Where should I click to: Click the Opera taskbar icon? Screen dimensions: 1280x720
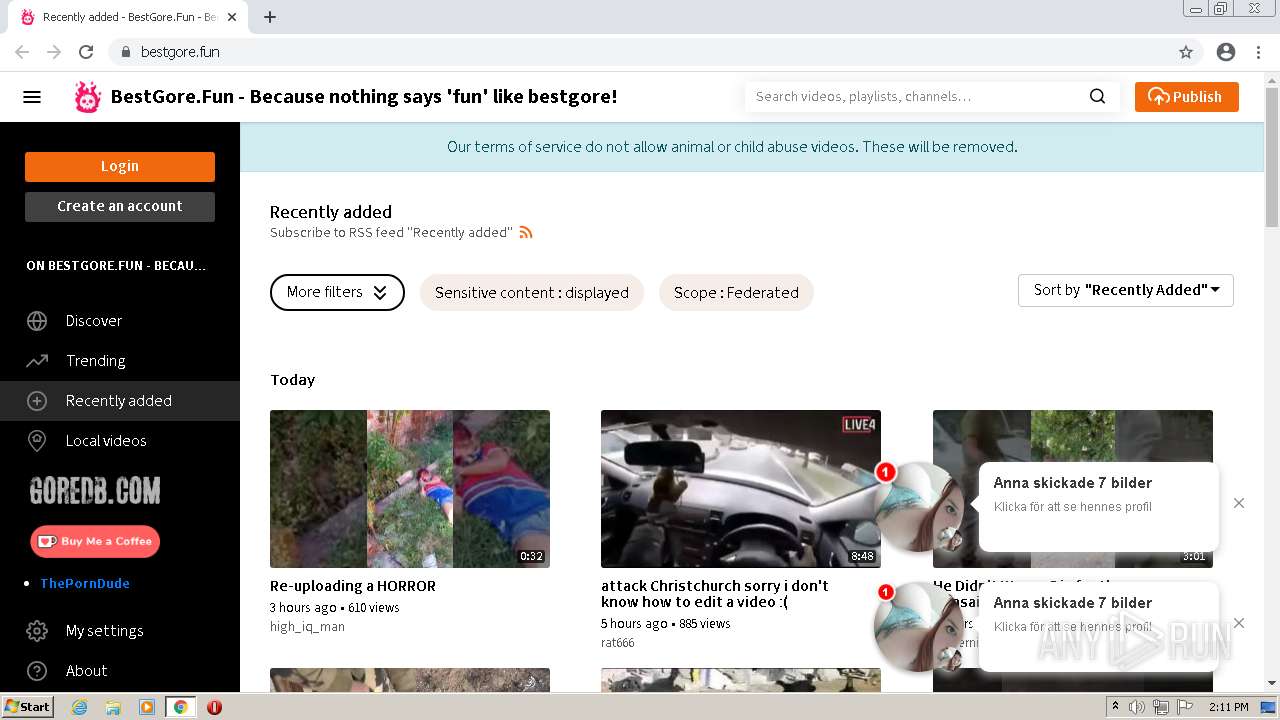214,707
